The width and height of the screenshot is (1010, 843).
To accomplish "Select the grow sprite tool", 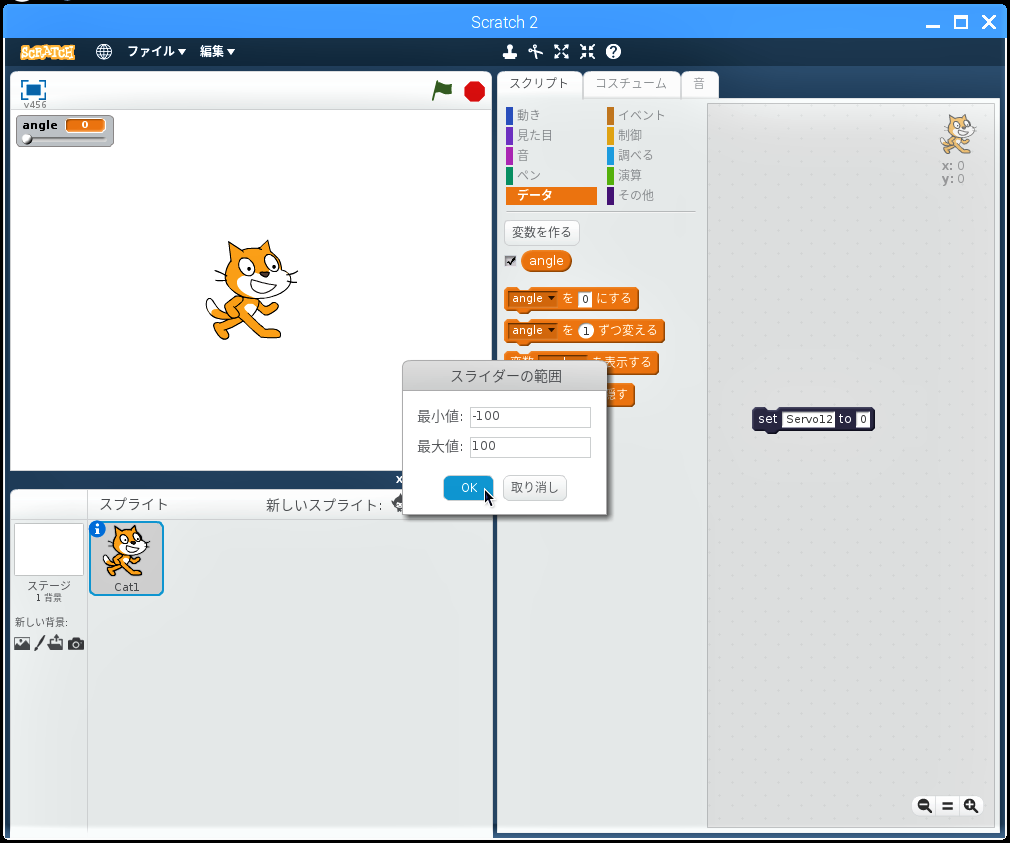I will point(561,52).
